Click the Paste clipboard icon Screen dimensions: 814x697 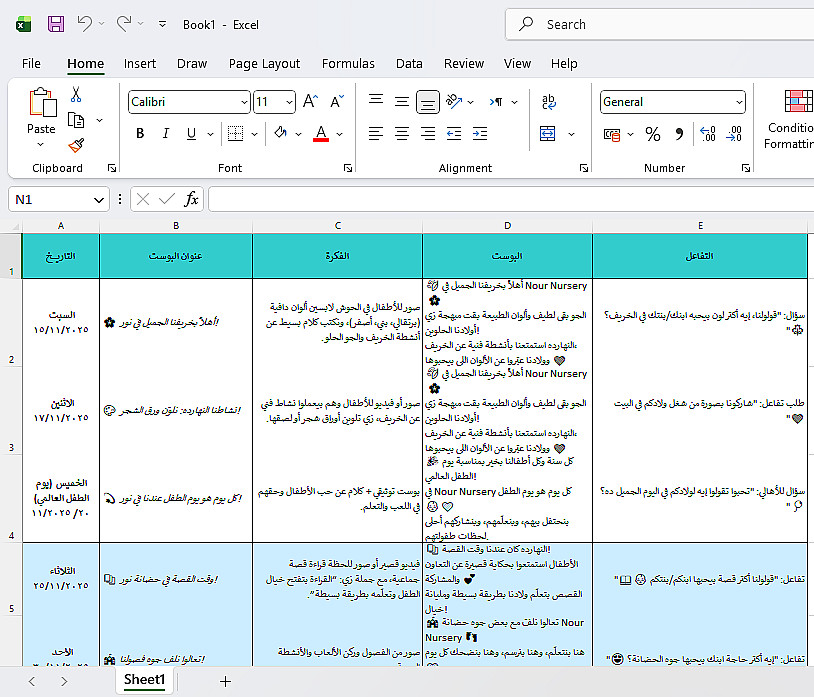click(43, 102)
